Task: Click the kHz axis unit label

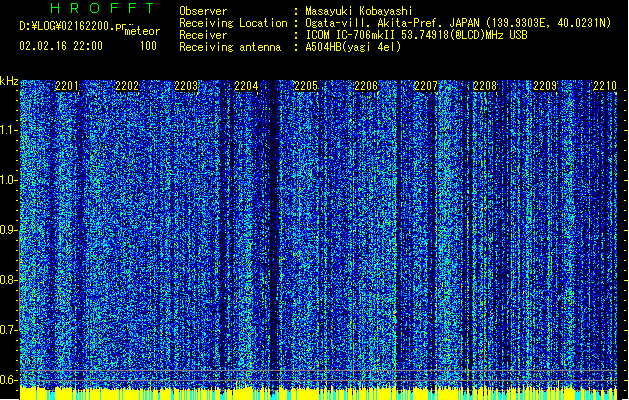Action: coord(9,81)
